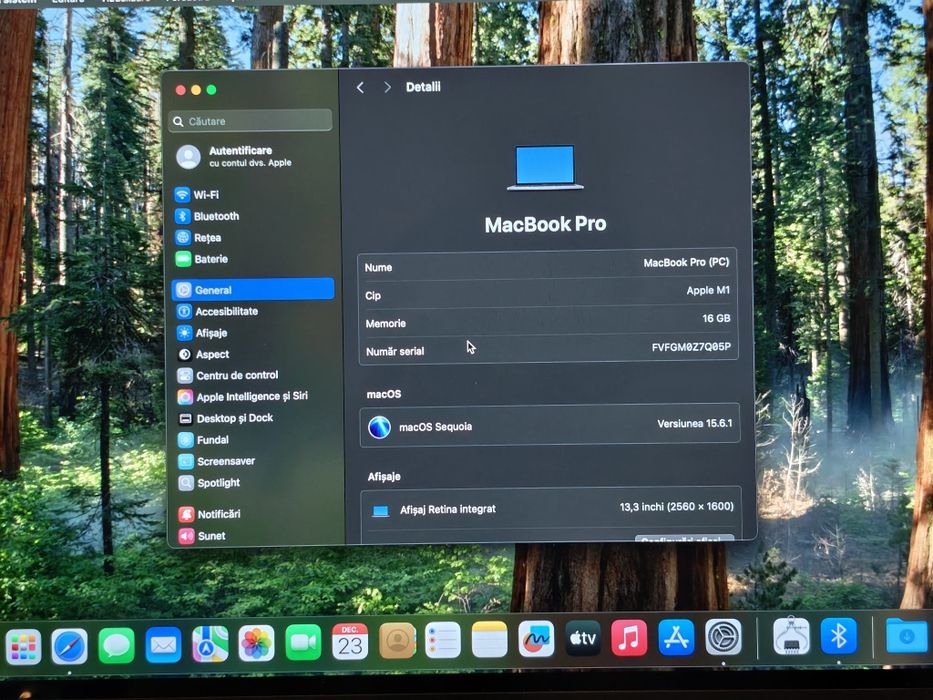Click Autentificare cu contul Apple
Viewport: 933px width, 700px height.
pyautogui.click(x=234, y=157)
